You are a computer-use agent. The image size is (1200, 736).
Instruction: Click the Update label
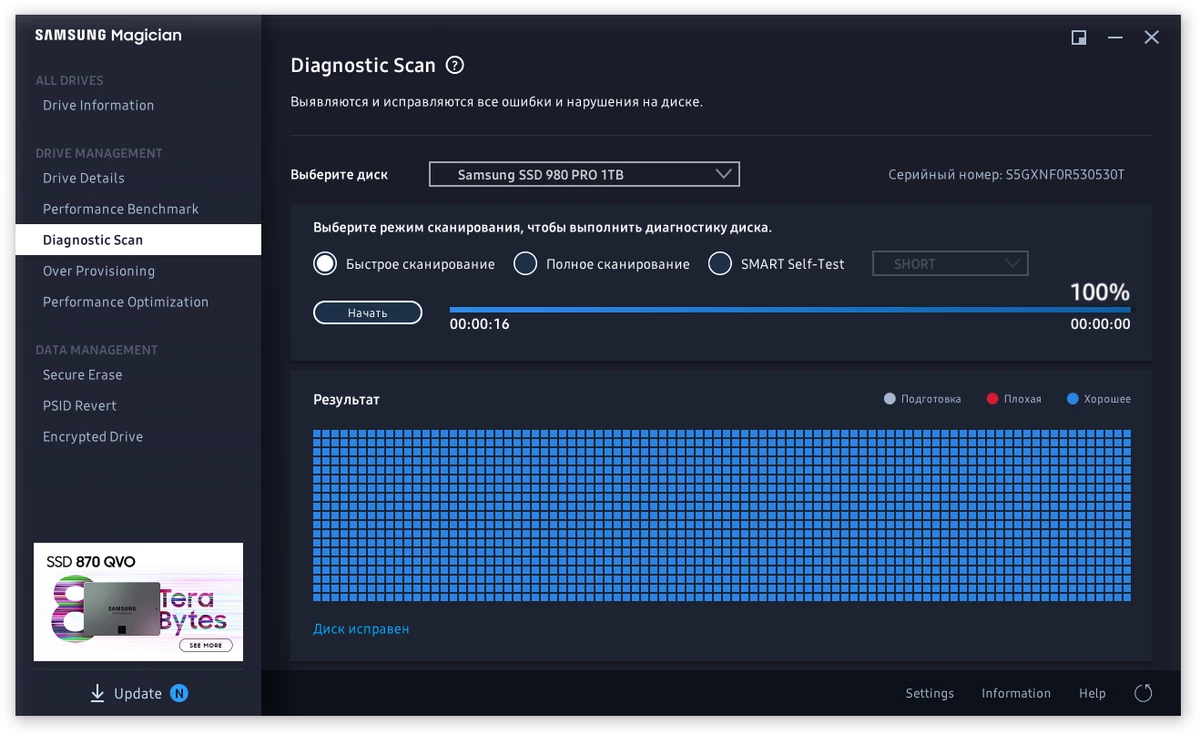click(x=138, y=693)
